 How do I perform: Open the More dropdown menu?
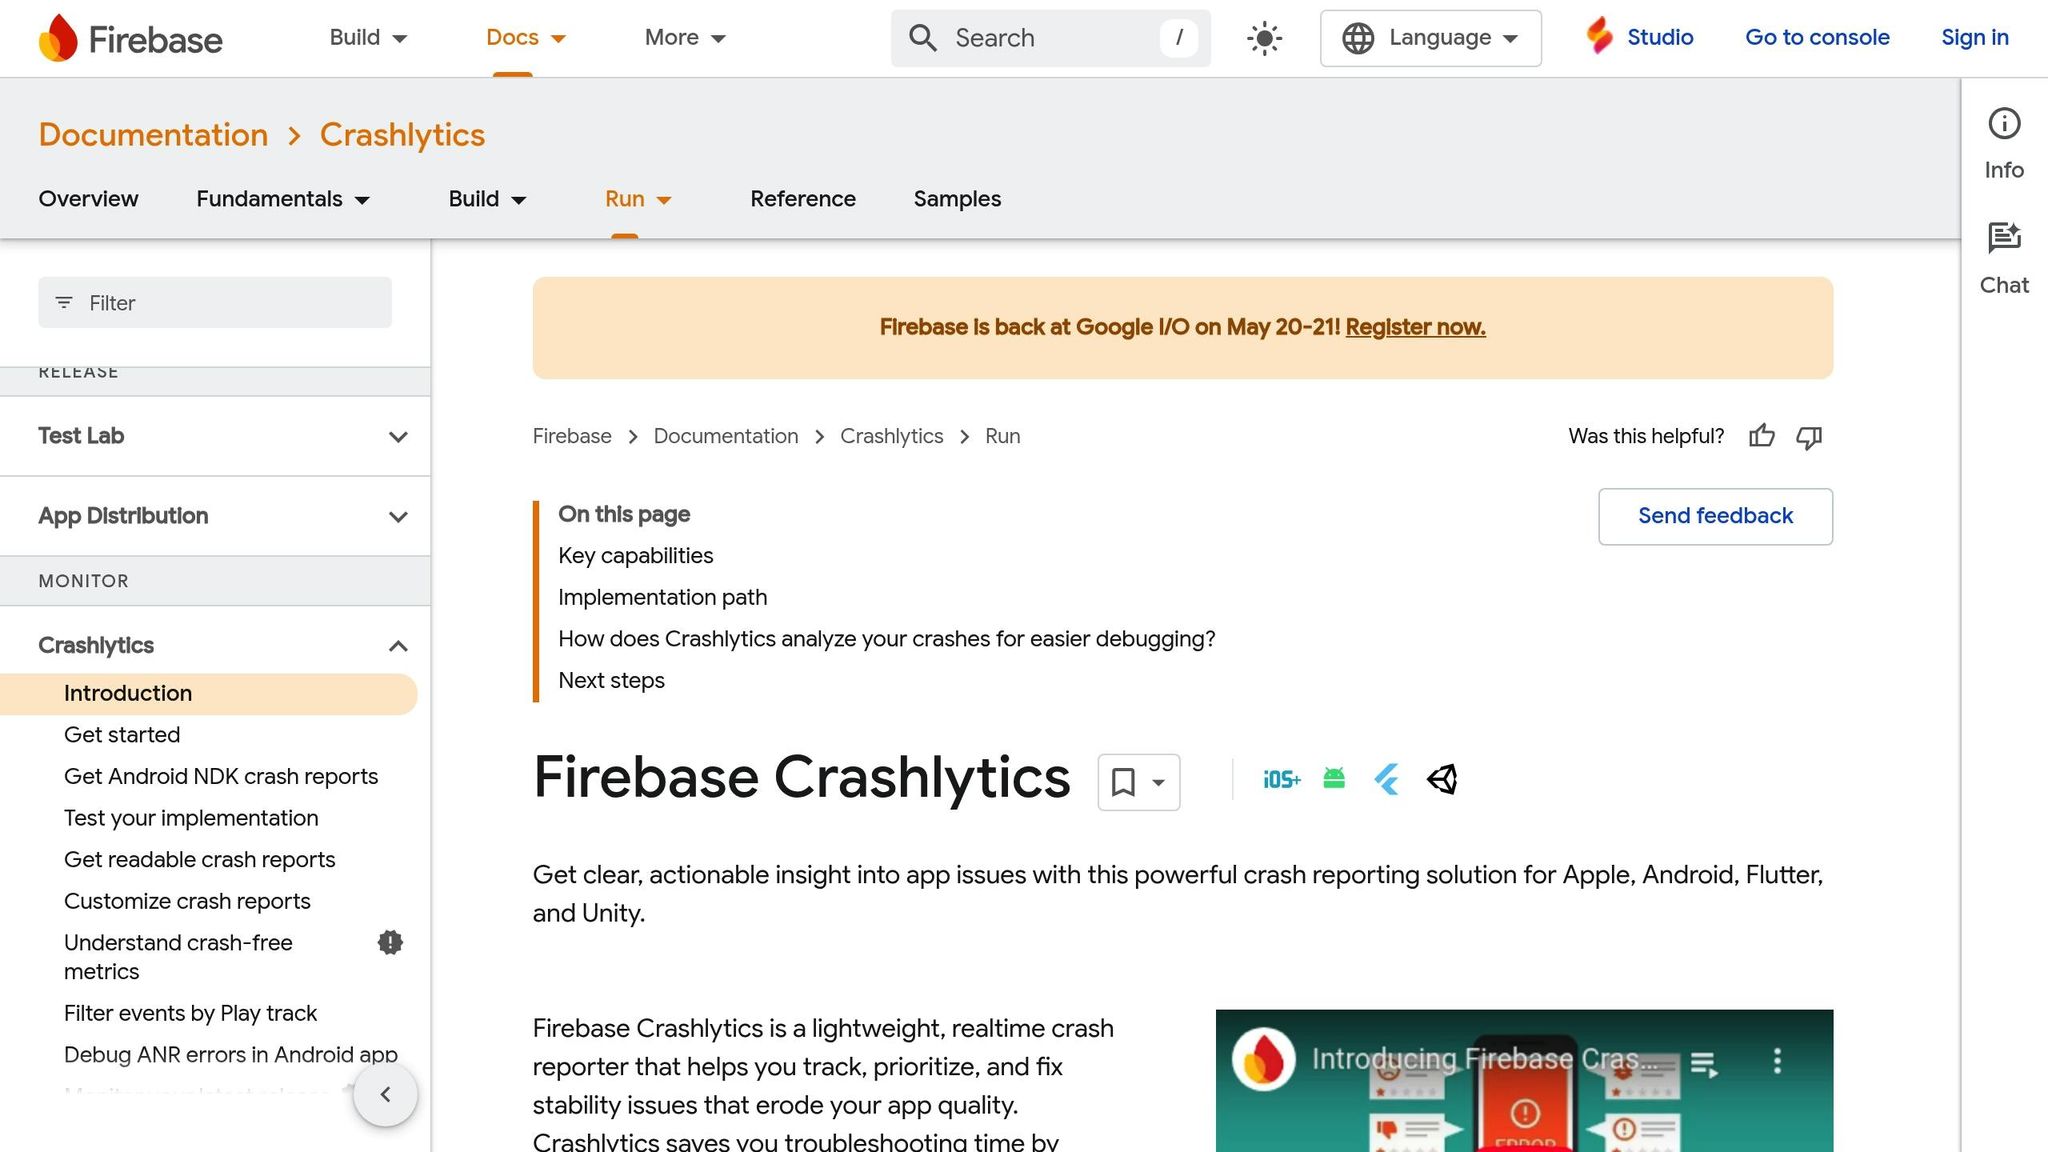[685, 38]
